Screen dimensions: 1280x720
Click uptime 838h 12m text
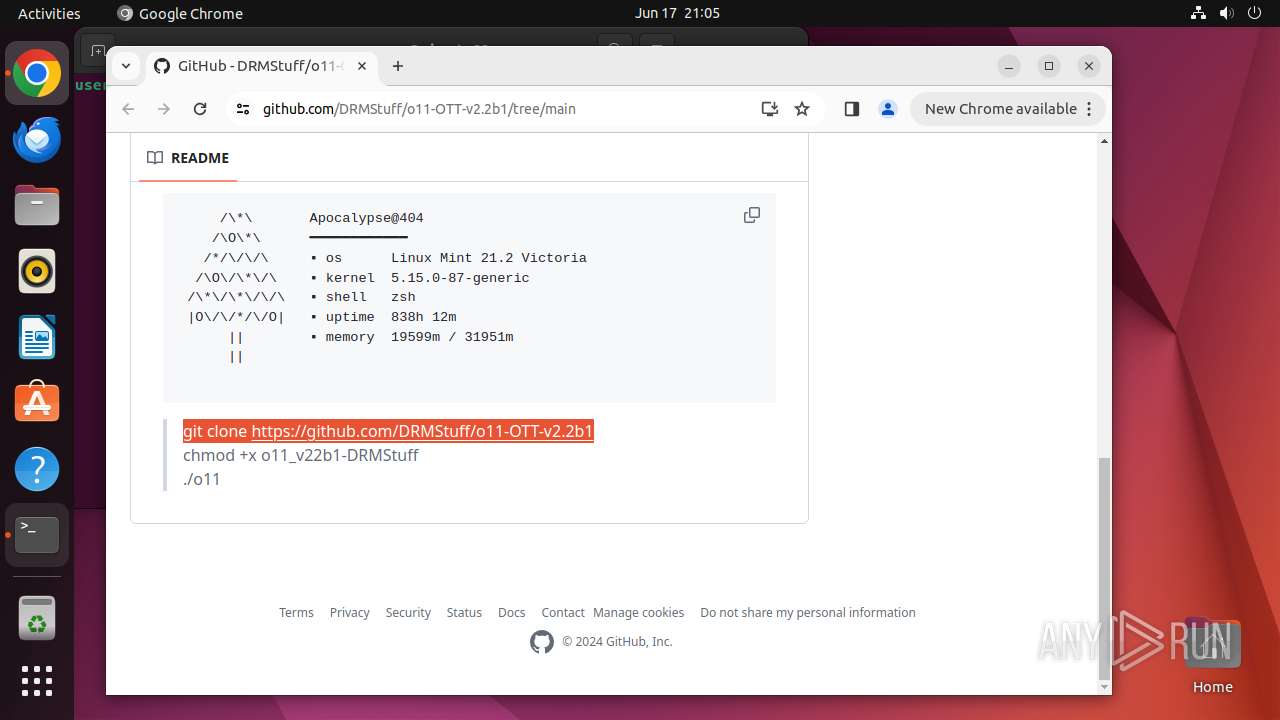[391, 317]
